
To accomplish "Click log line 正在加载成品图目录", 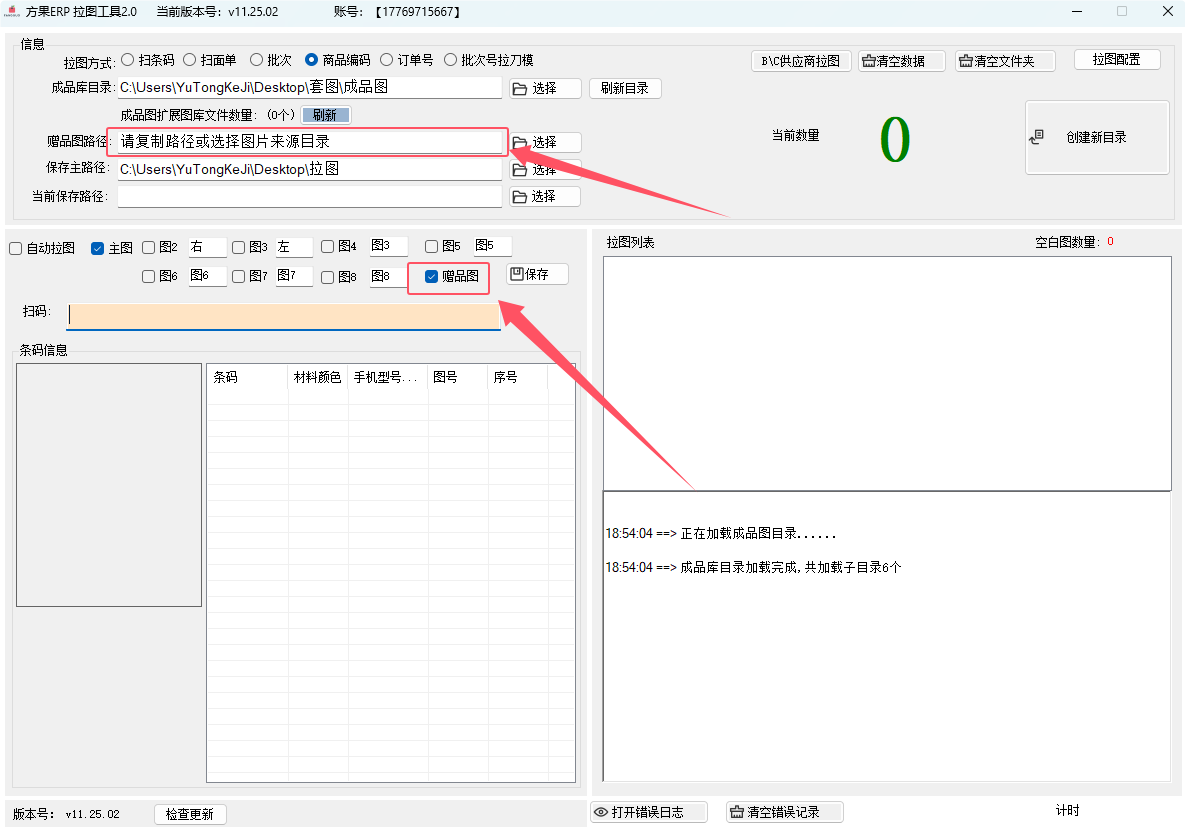I will 721,534.
